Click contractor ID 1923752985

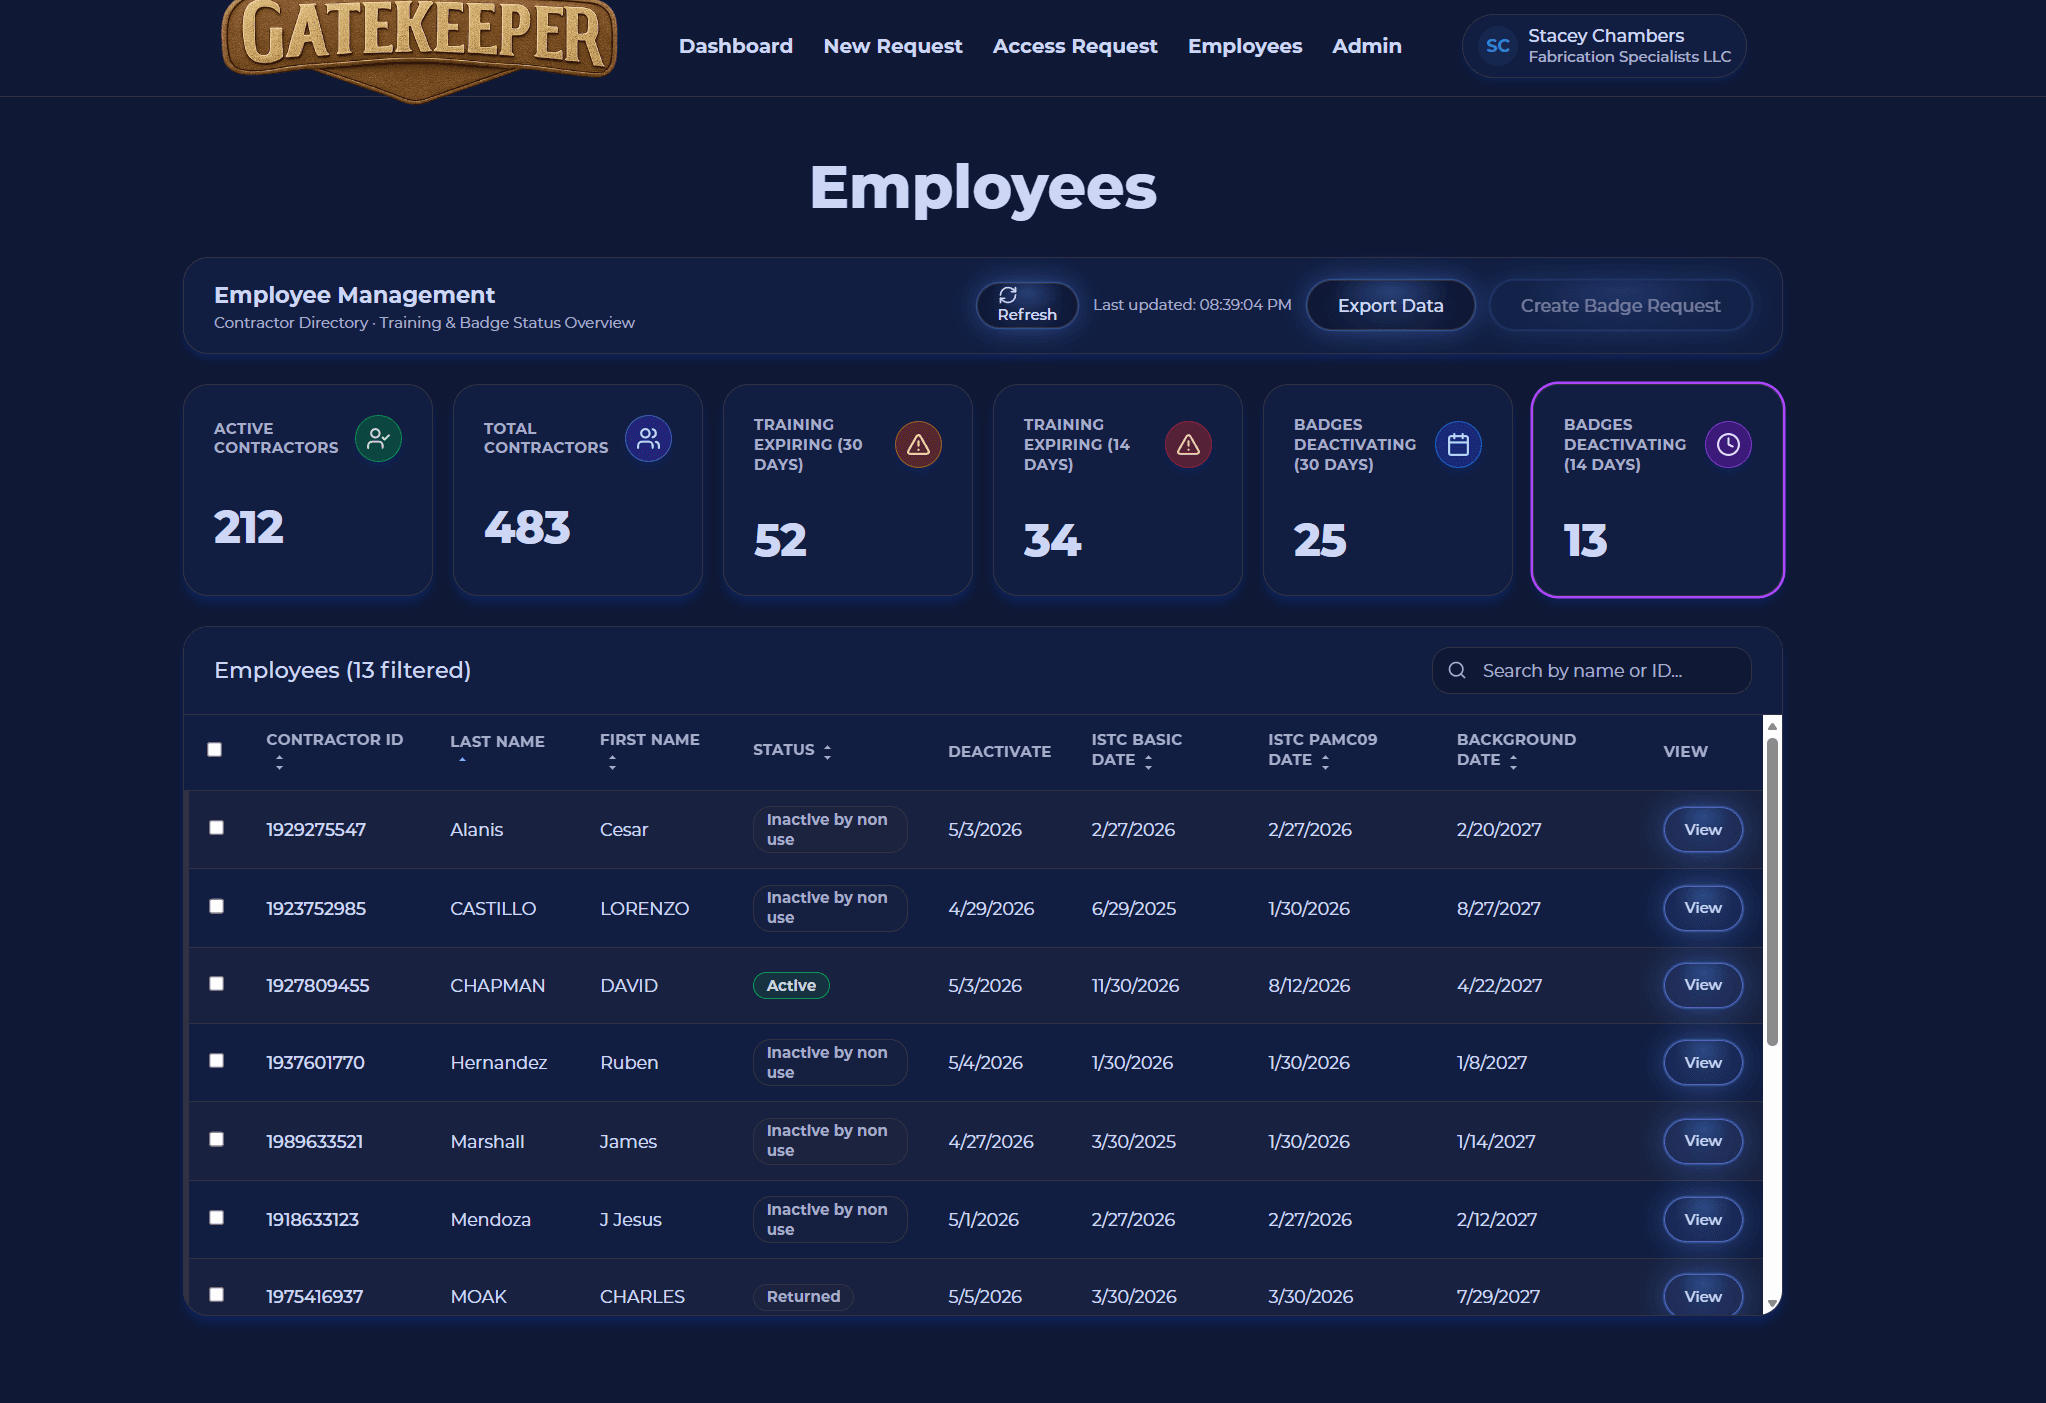316,908
